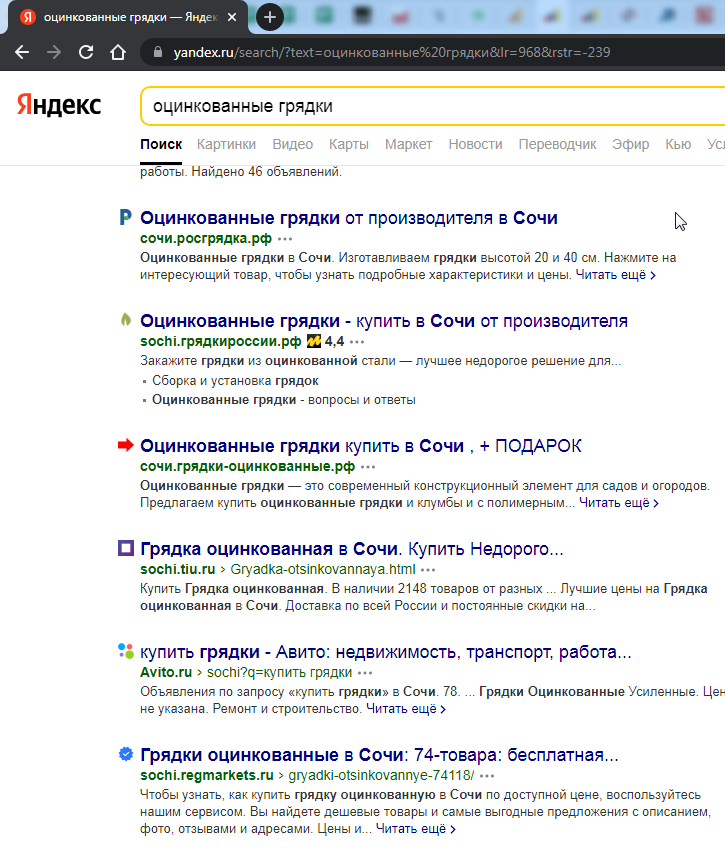Open the Эфир tab
The width and height of the screenshot is (725, 855).
pyautogui.click(x=630, y=144)
